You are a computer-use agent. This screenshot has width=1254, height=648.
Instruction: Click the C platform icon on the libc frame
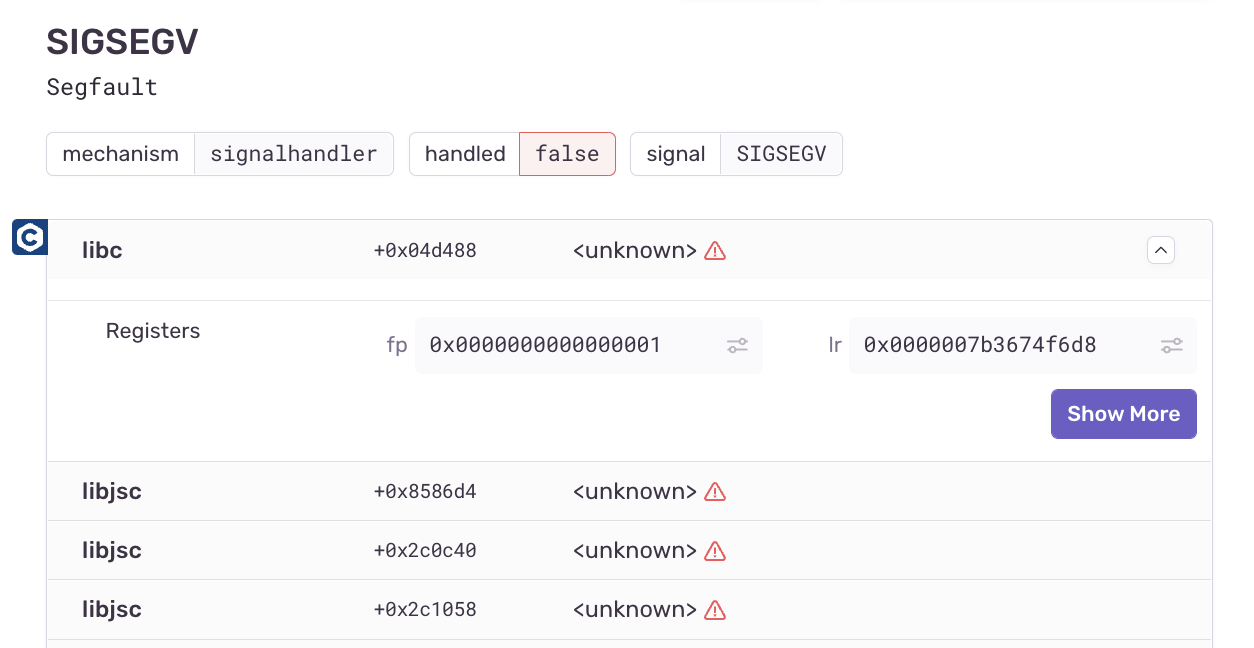click(x=29, y=237)
